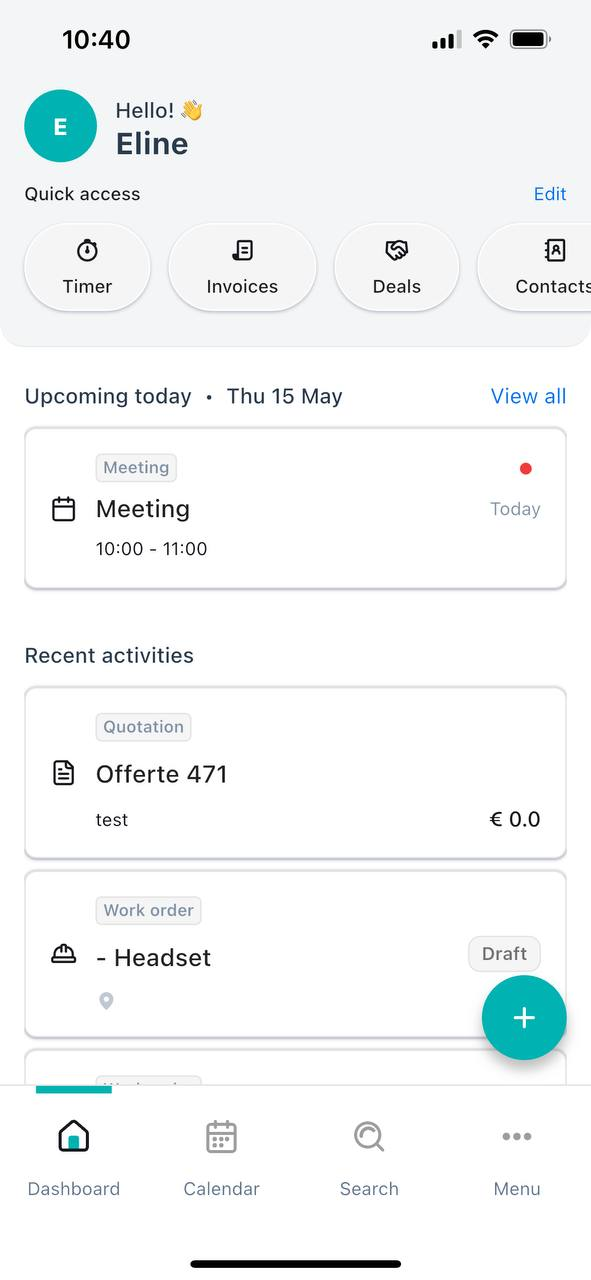This screenshot has width=591, height=1280.
Task: Tap the red dot on Meeting card
Action: pos(526,468)
